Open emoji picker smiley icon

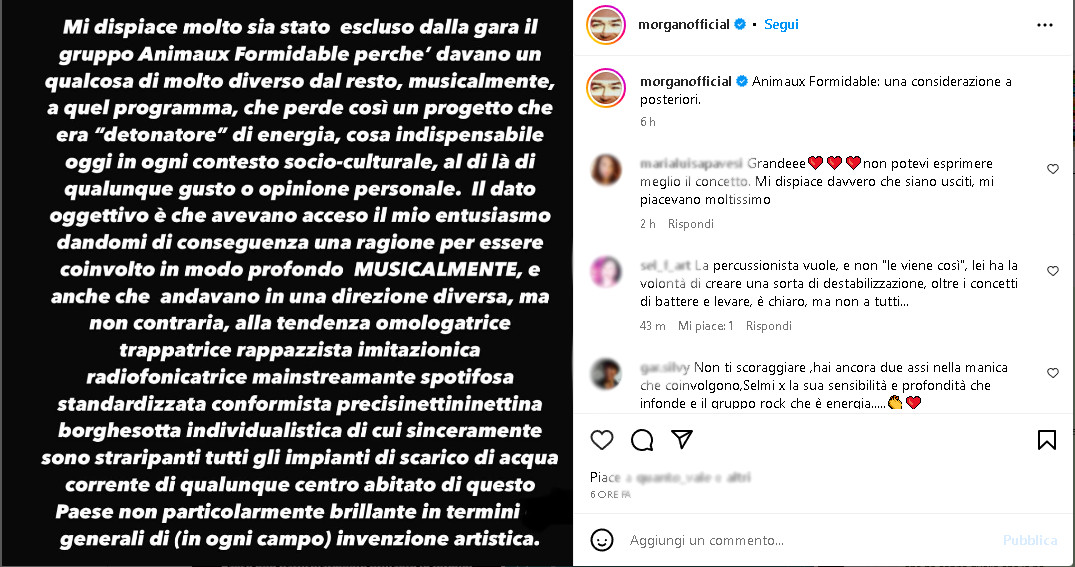click(x=602, y=540)
